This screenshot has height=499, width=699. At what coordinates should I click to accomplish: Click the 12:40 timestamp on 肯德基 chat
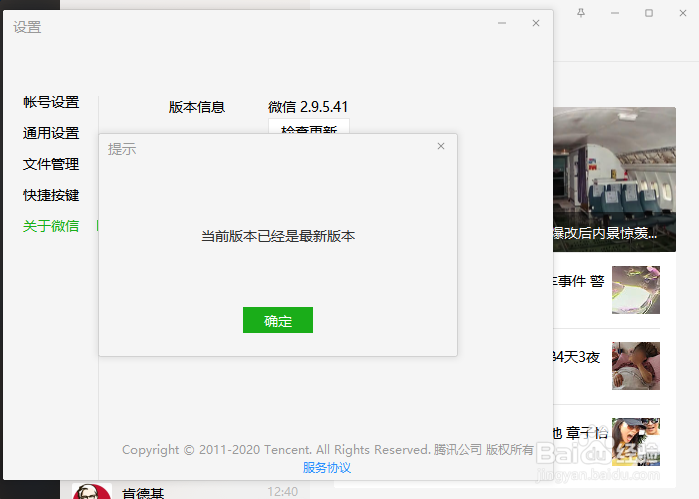[283, 491]
